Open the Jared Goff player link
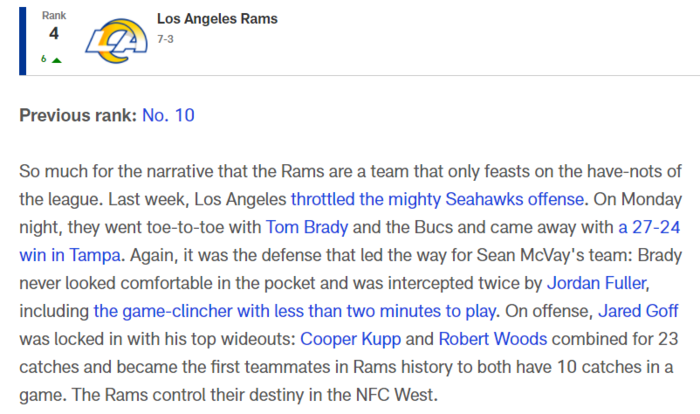700x414 pixels. point(638,311)
